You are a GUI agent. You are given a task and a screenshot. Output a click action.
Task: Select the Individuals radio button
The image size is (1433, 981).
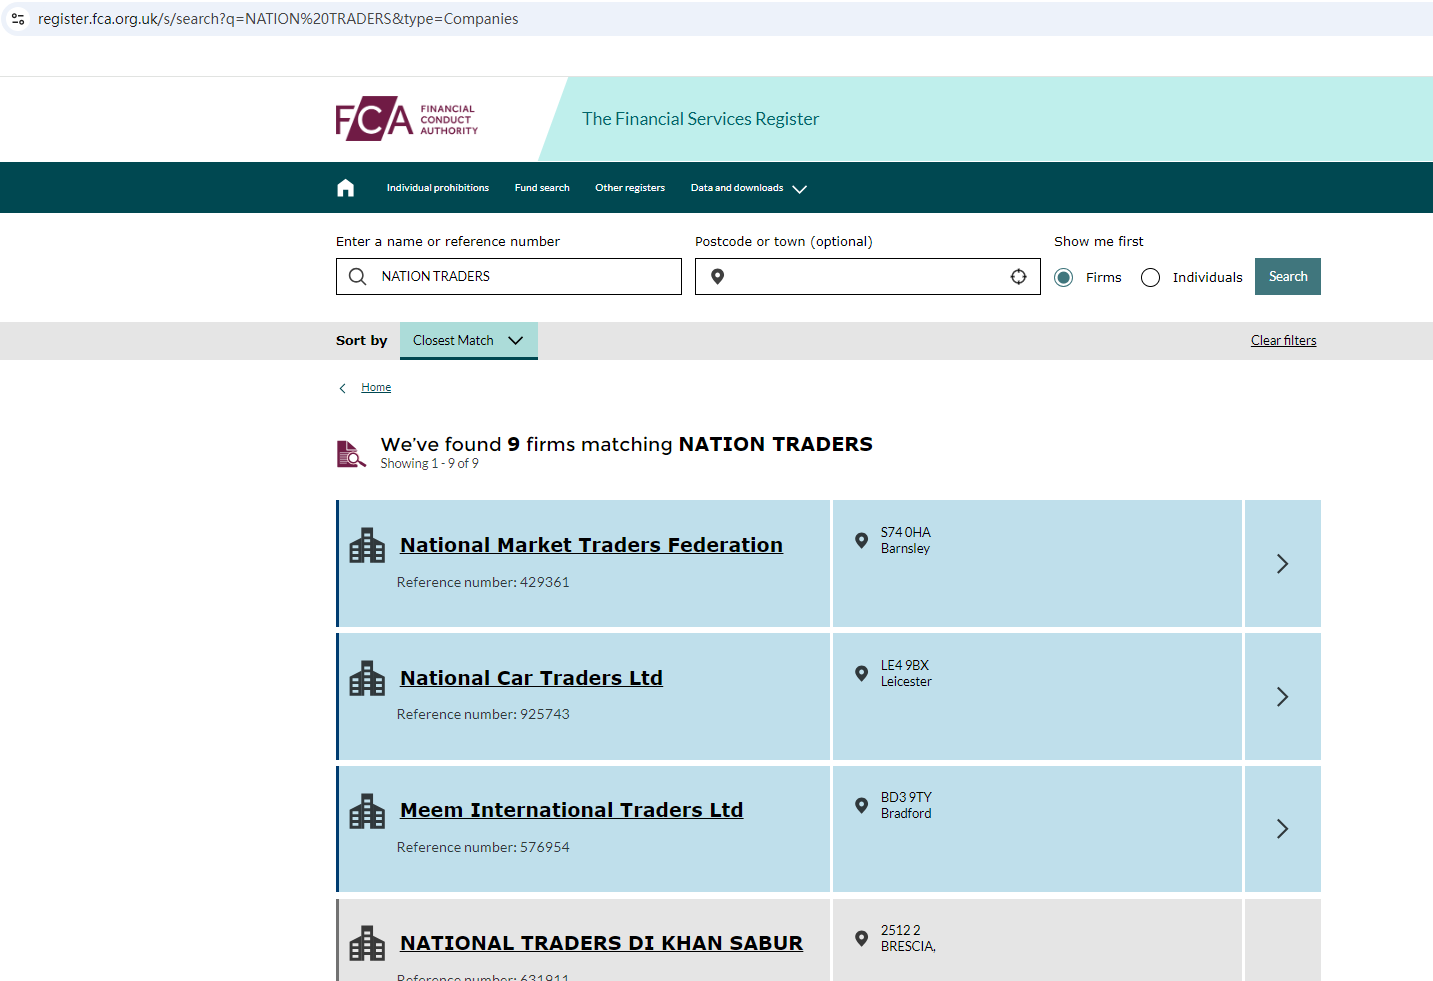[x=1150, y=278]
